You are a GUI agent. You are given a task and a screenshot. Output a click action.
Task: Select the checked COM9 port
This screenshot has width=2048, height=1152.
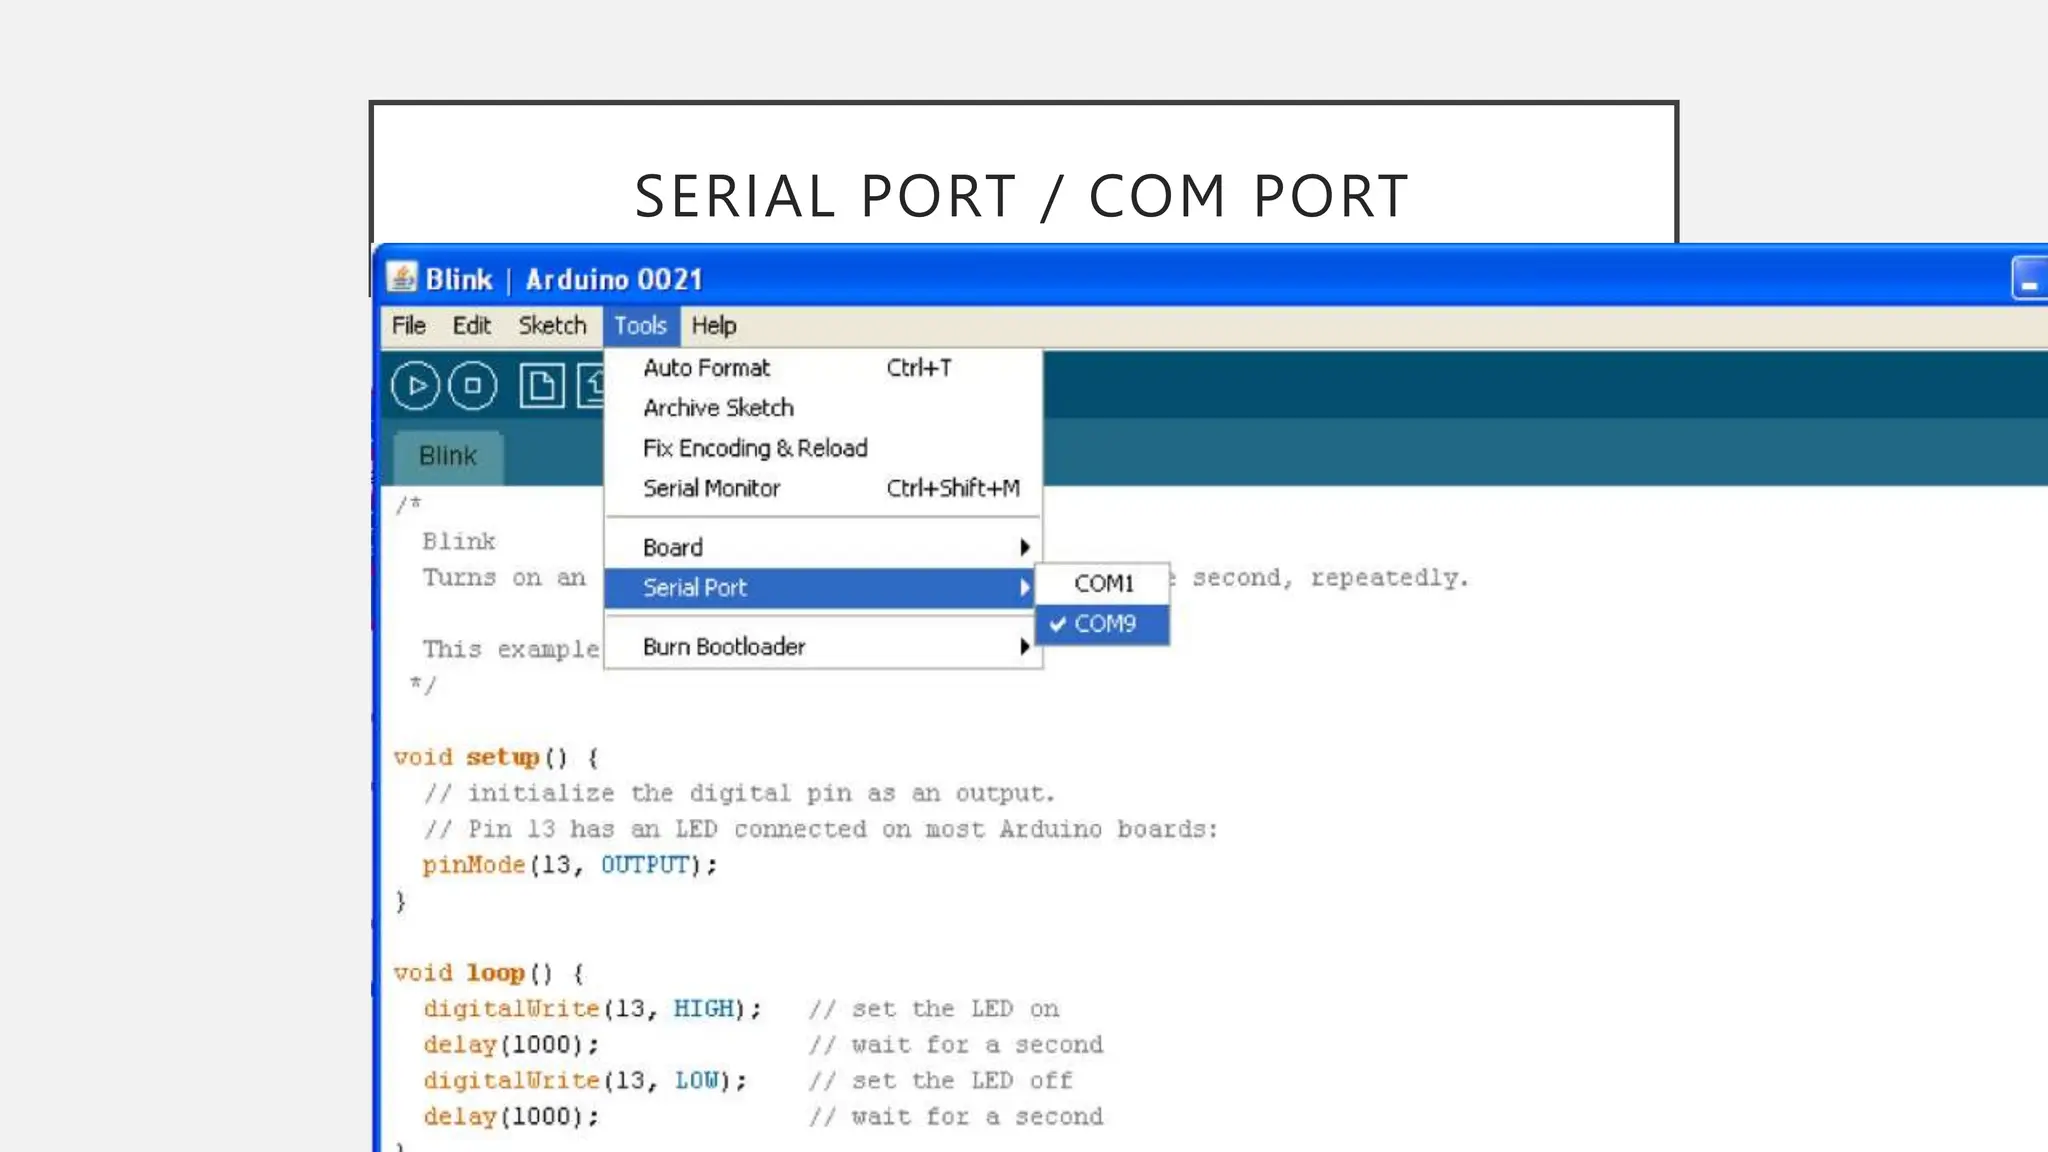(x=1103, y=624)
